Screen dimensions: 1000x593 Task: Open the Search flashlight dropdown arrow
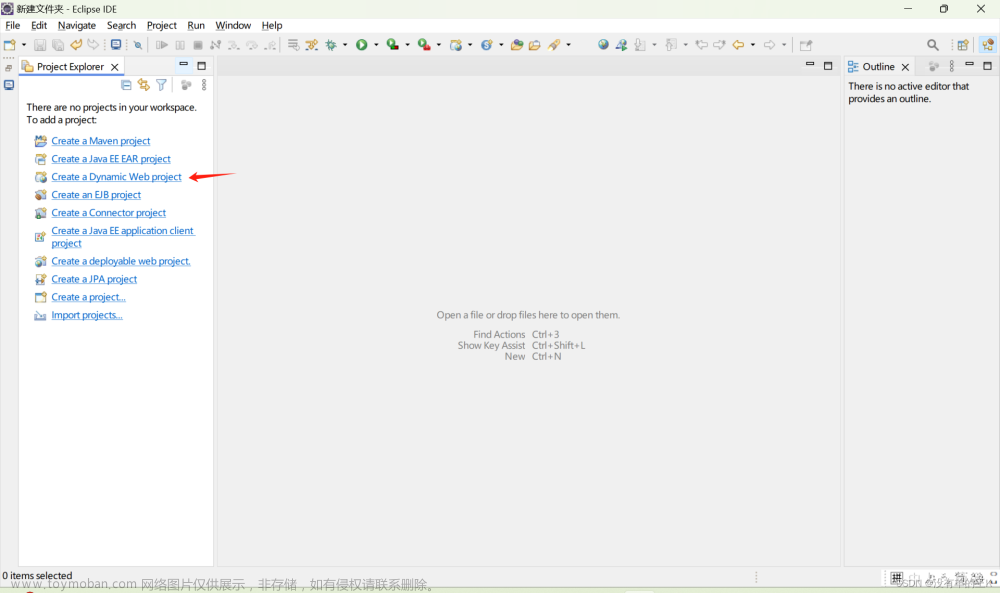coord(569,45)
